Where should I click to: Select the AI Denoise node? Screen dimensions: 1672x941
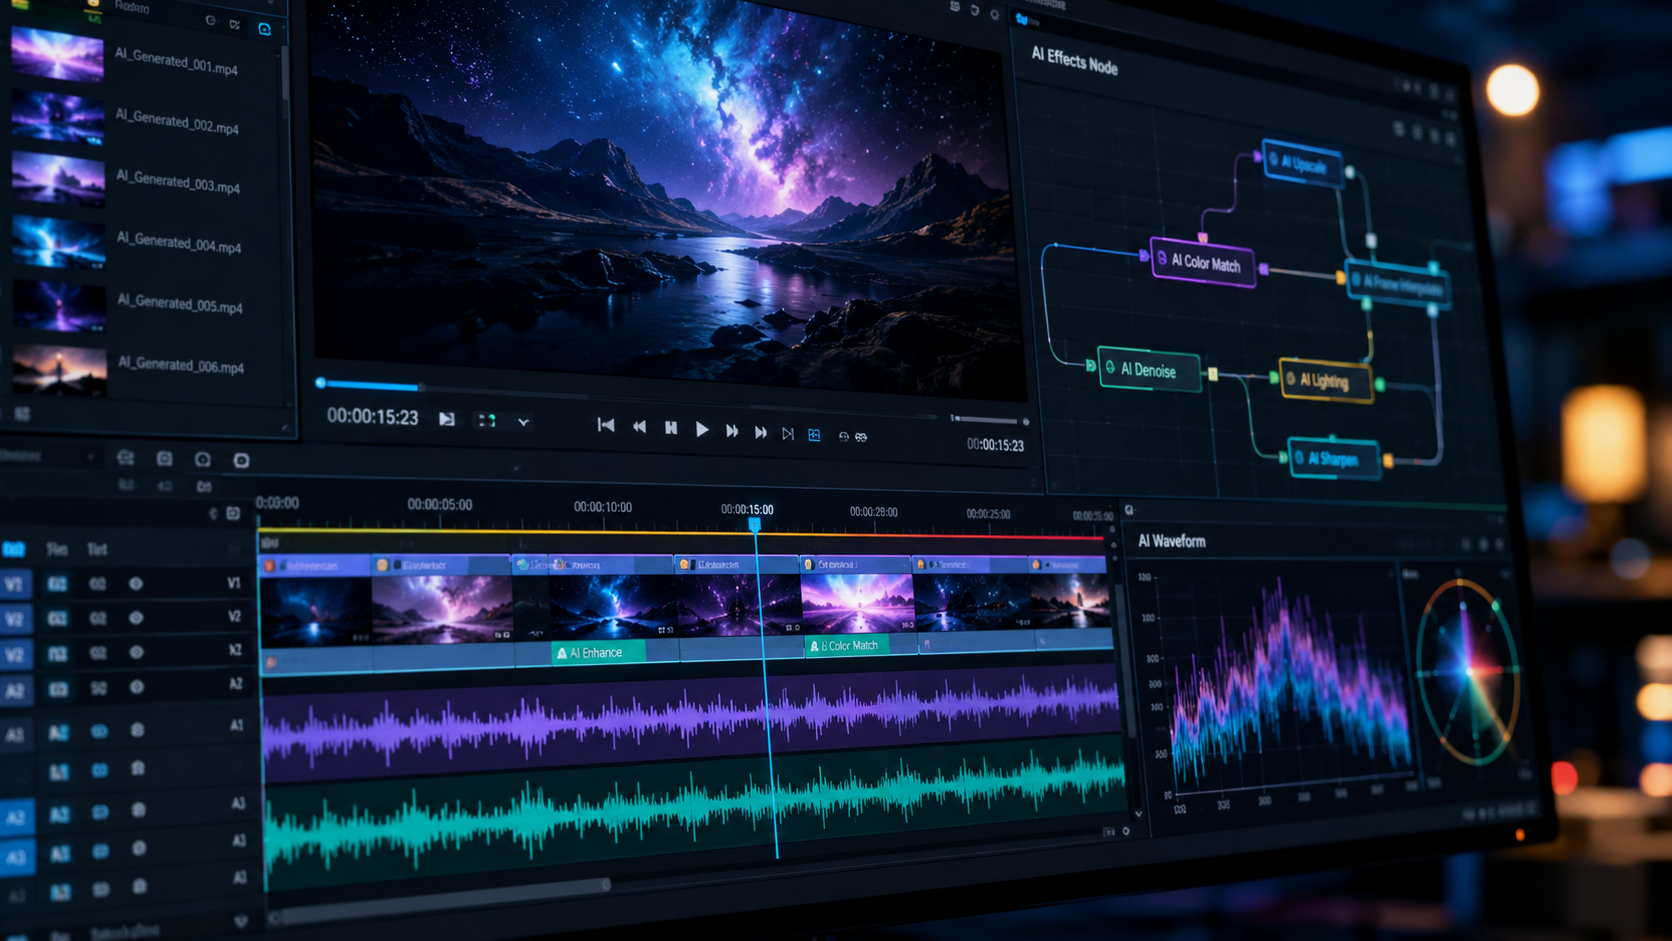pos(1149,370)
